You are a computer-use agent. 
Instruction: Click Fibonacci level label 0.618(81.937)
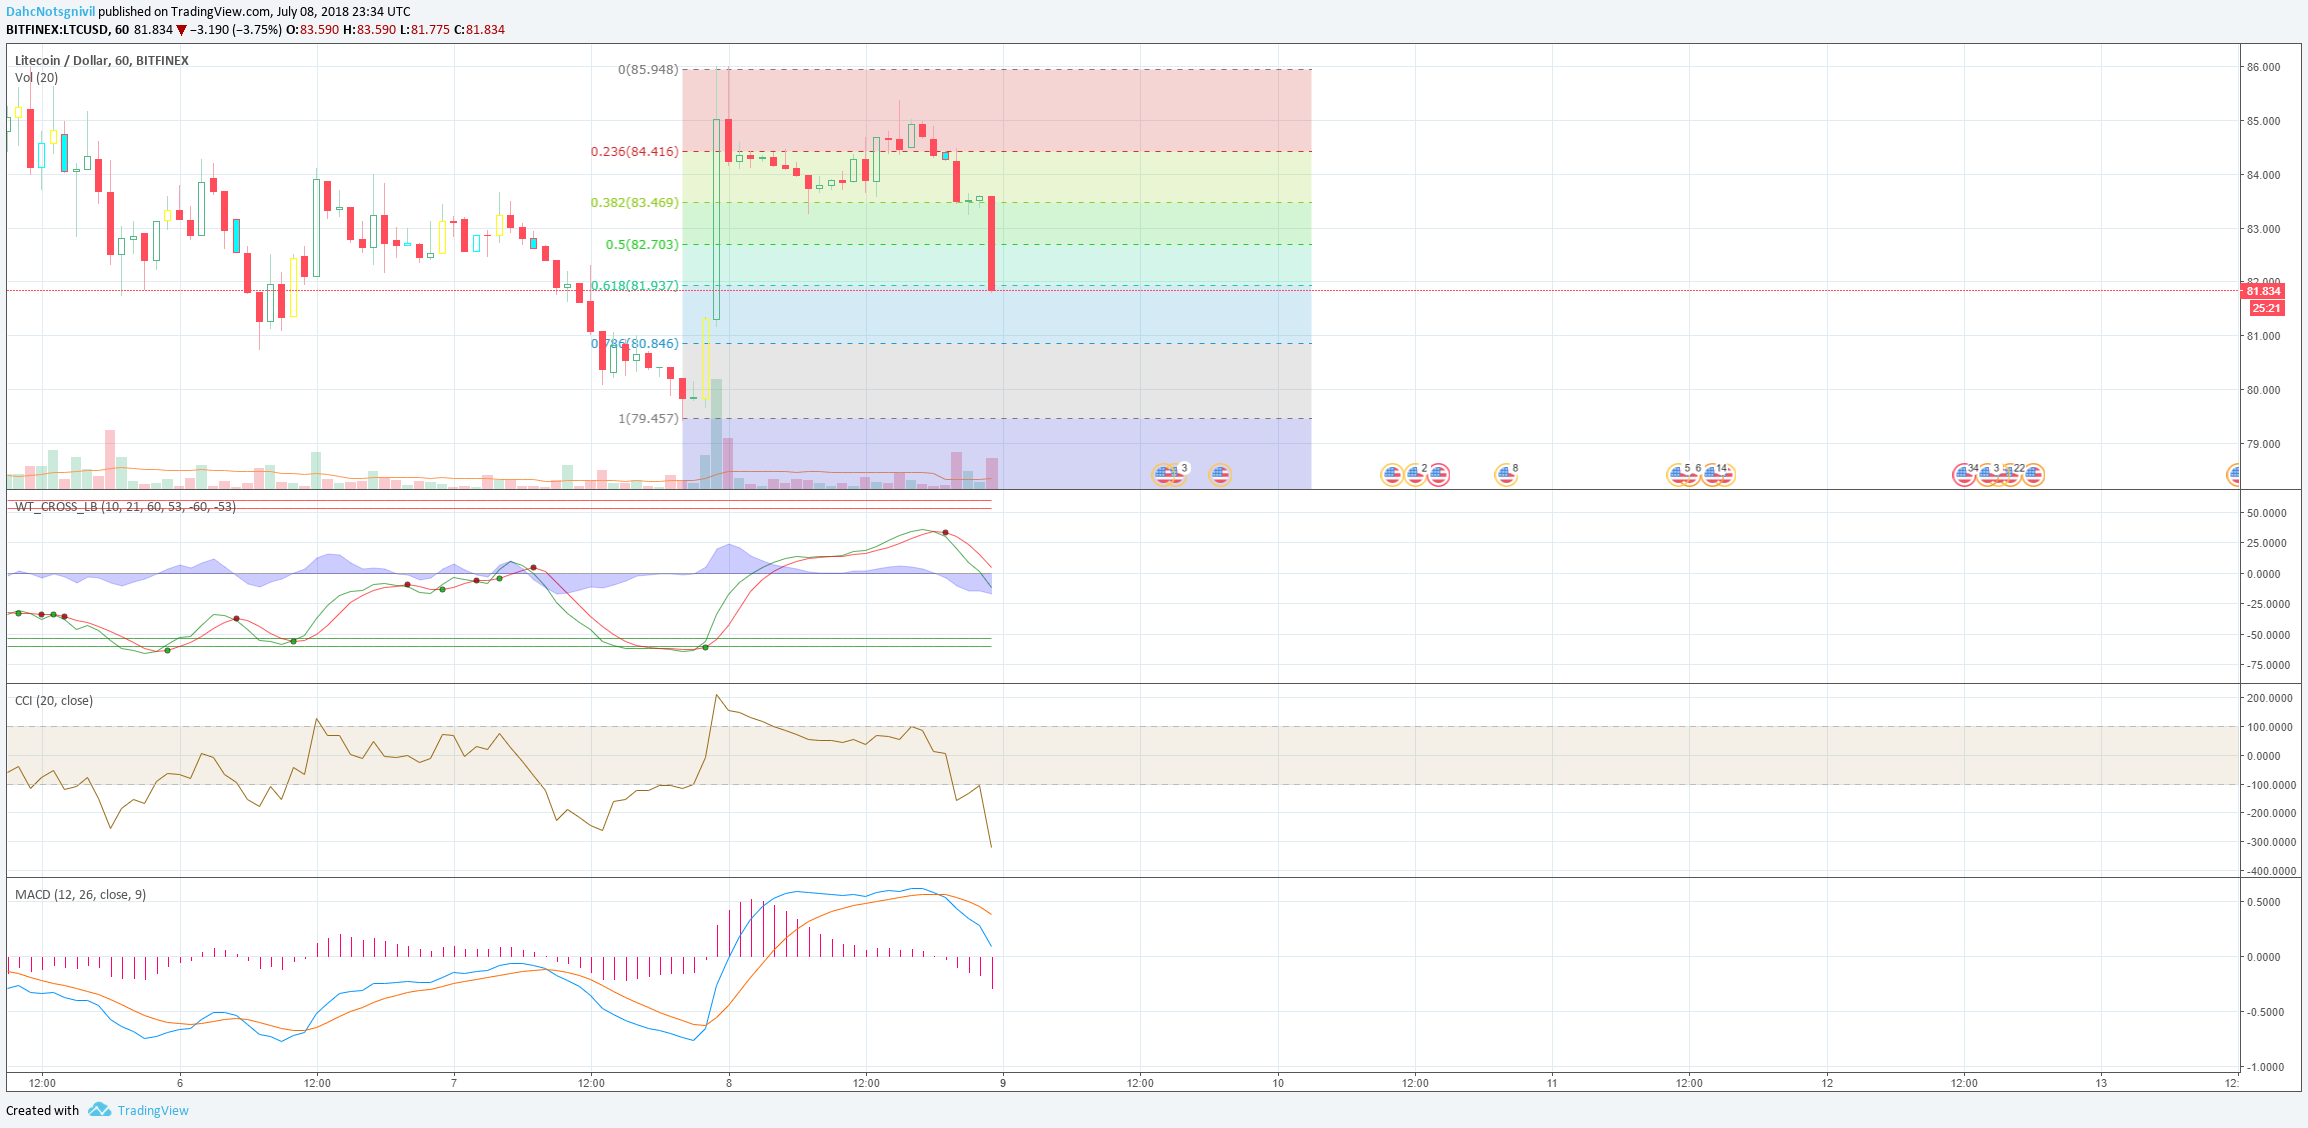[x=635, y=286]
